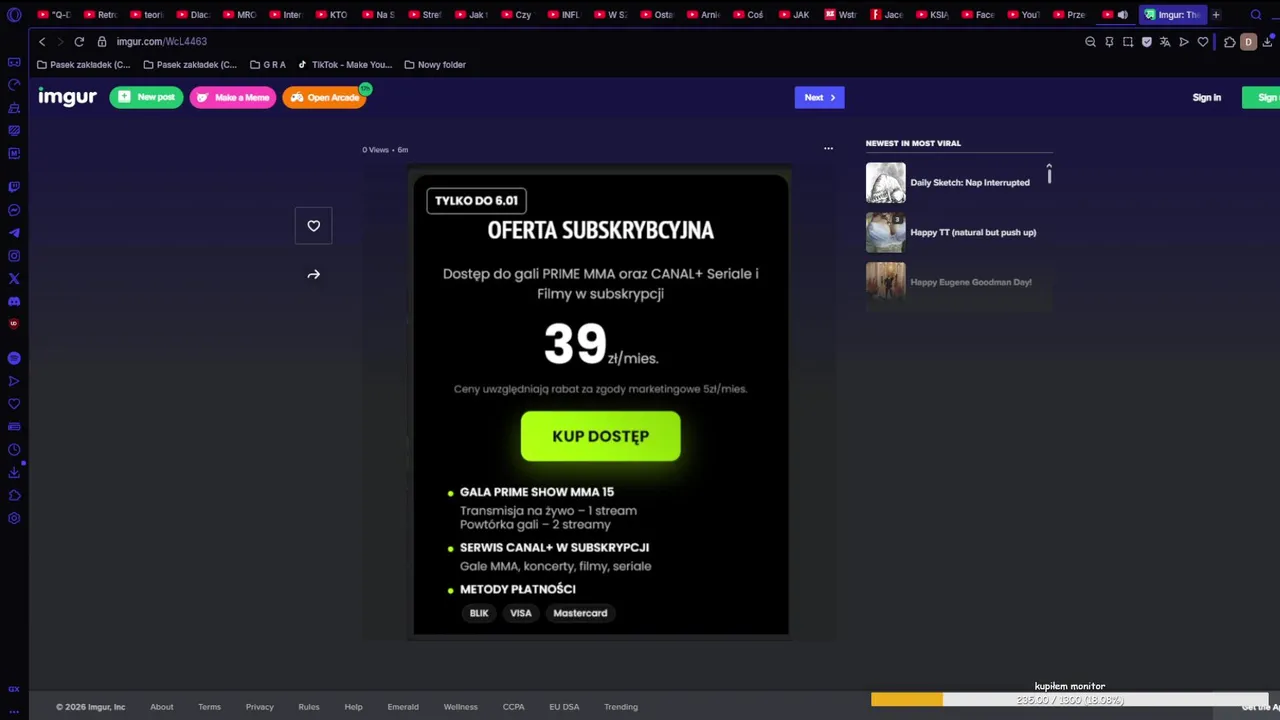Open the Opera menu logo
Image resolution: width=1280 pixels, height=720 pixels.
click(14, 15)
